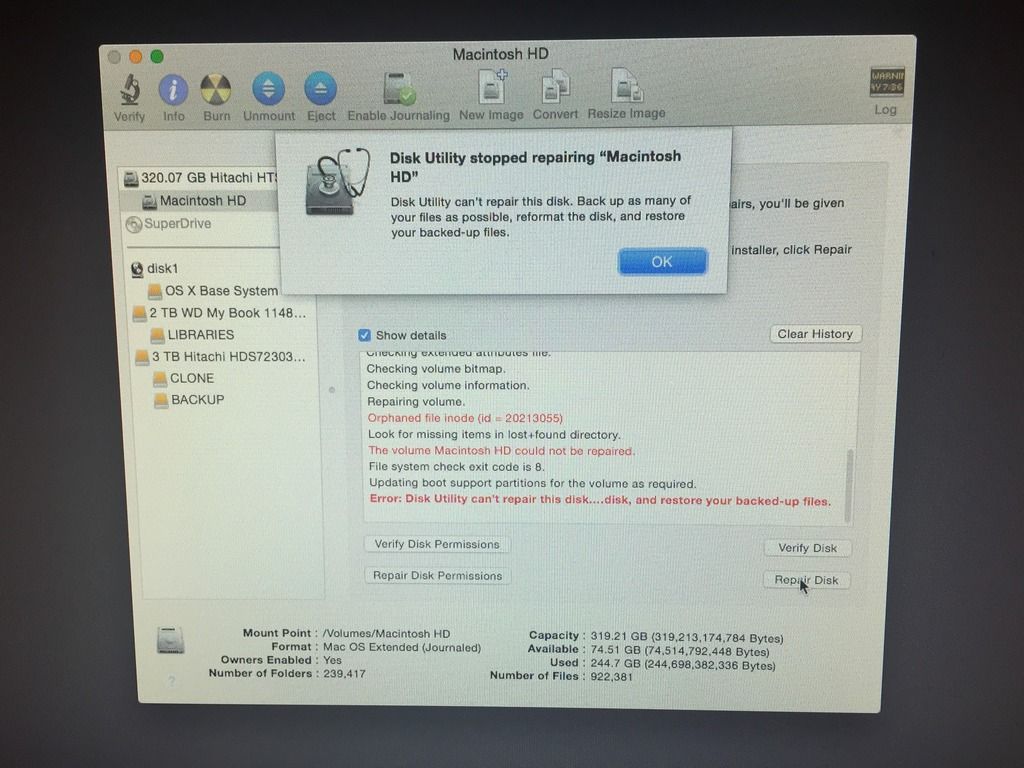Click the Available value 74.51 GB
This screenshot has width=1024, height=768.
point(680,651)
